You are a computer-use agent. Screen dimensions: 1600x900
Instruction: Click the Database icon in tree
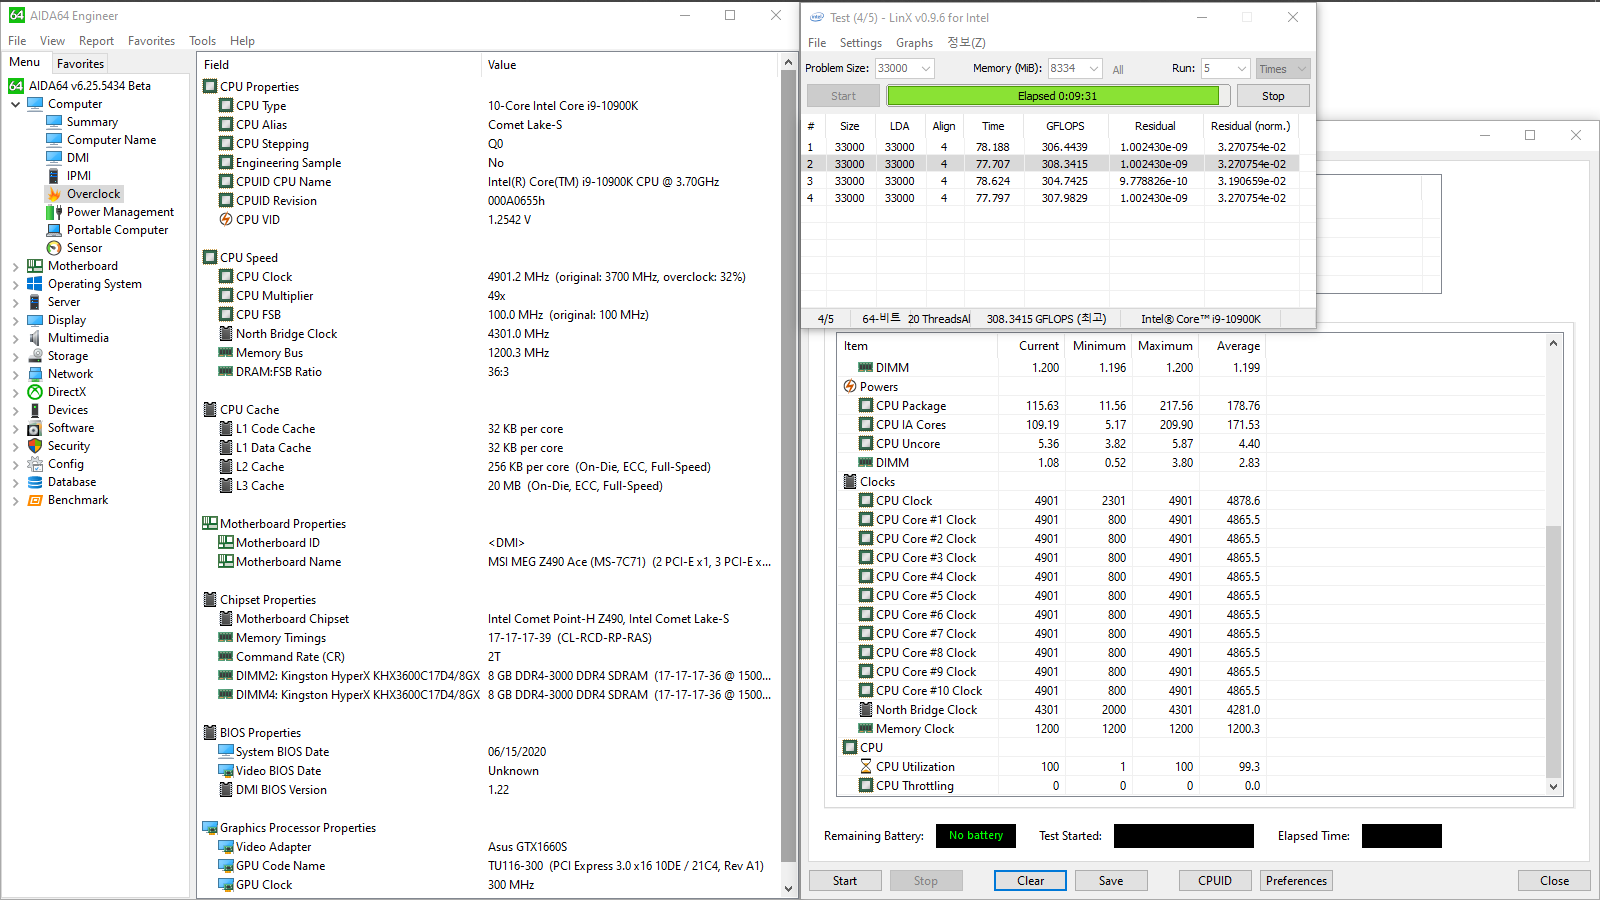[x=35, y=482]
